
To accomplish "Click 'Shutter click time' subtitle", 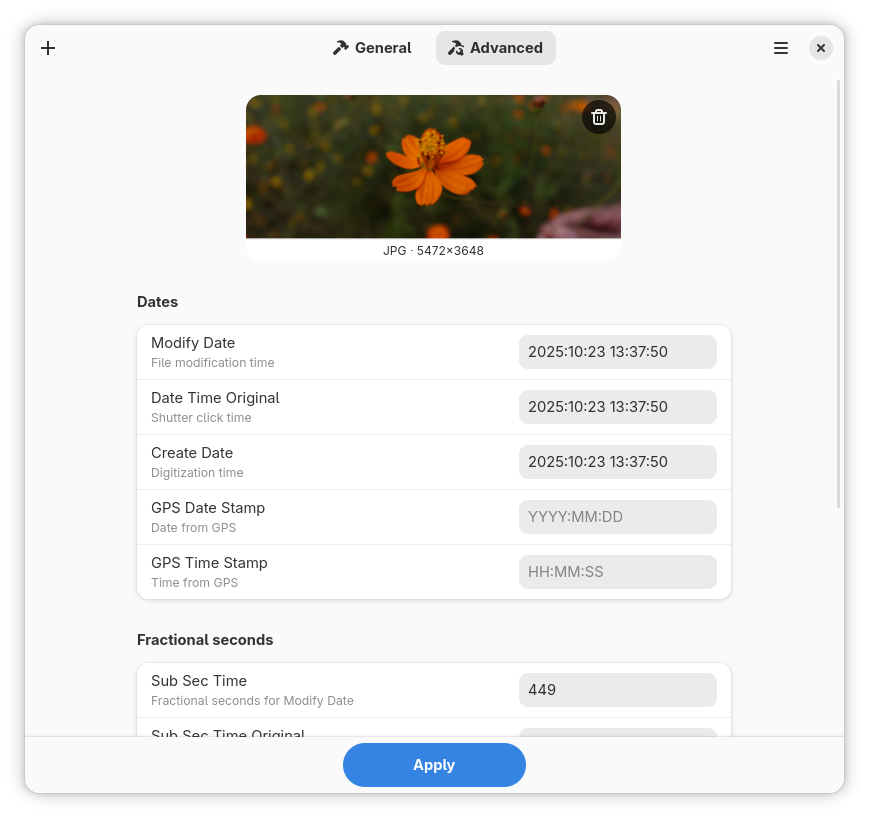I will (x=201, y=418).
